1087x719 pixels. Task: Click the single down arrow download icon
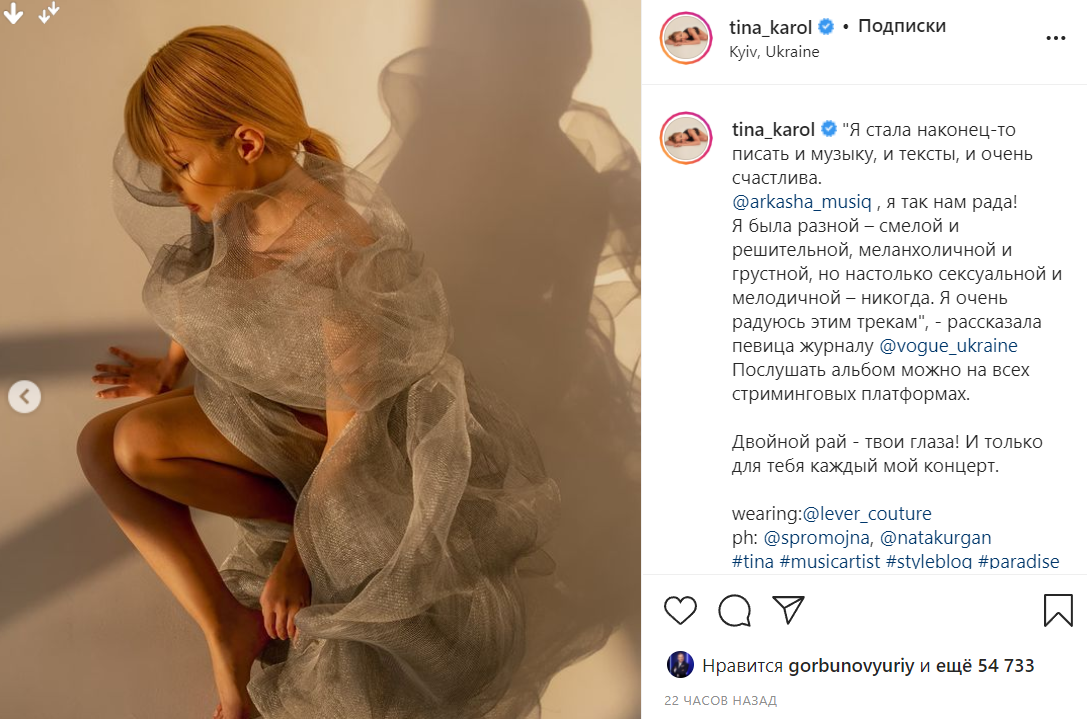14,12
